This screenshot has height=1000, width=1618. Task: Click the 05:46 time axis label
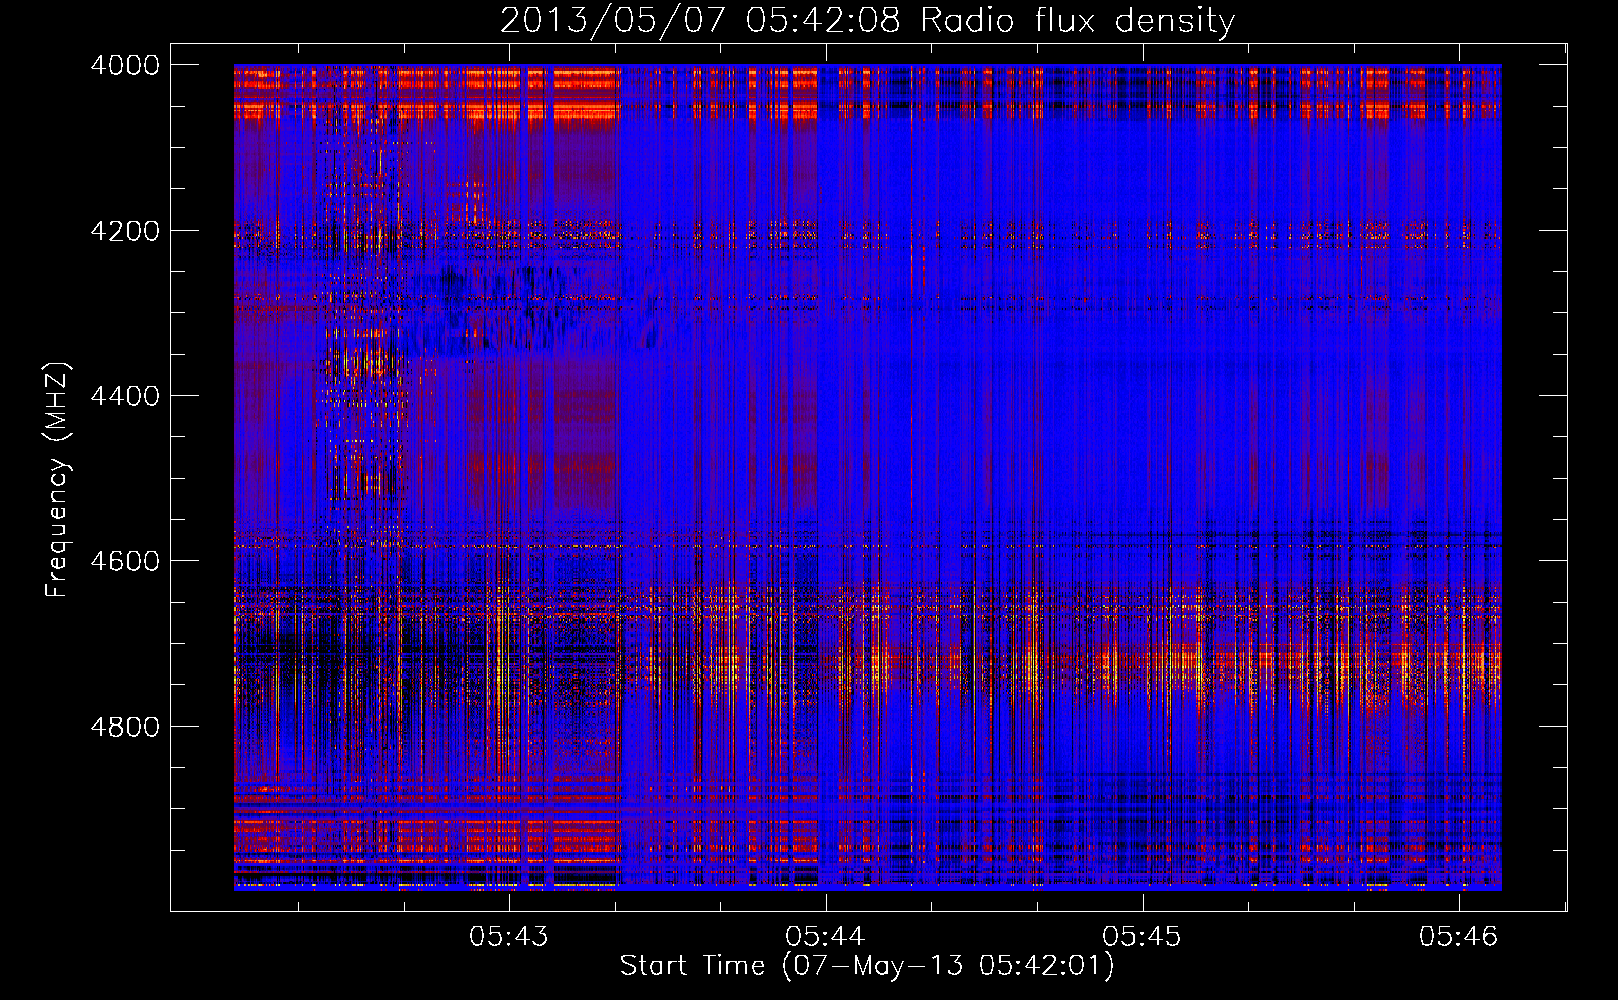coord(1459,936)
